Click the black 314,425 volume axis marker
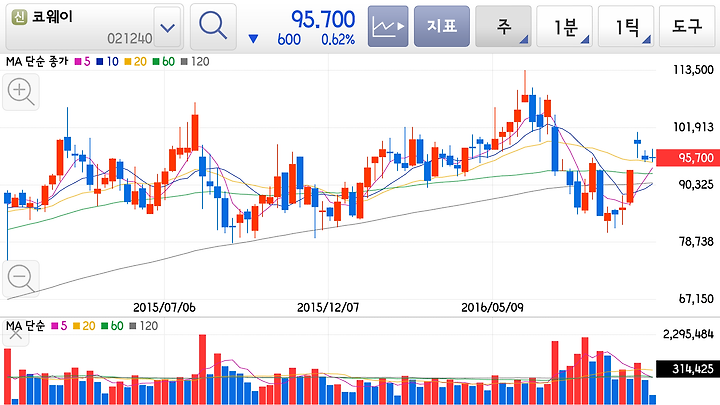Viewport: 720px width, 405px height. pos(688,369)
